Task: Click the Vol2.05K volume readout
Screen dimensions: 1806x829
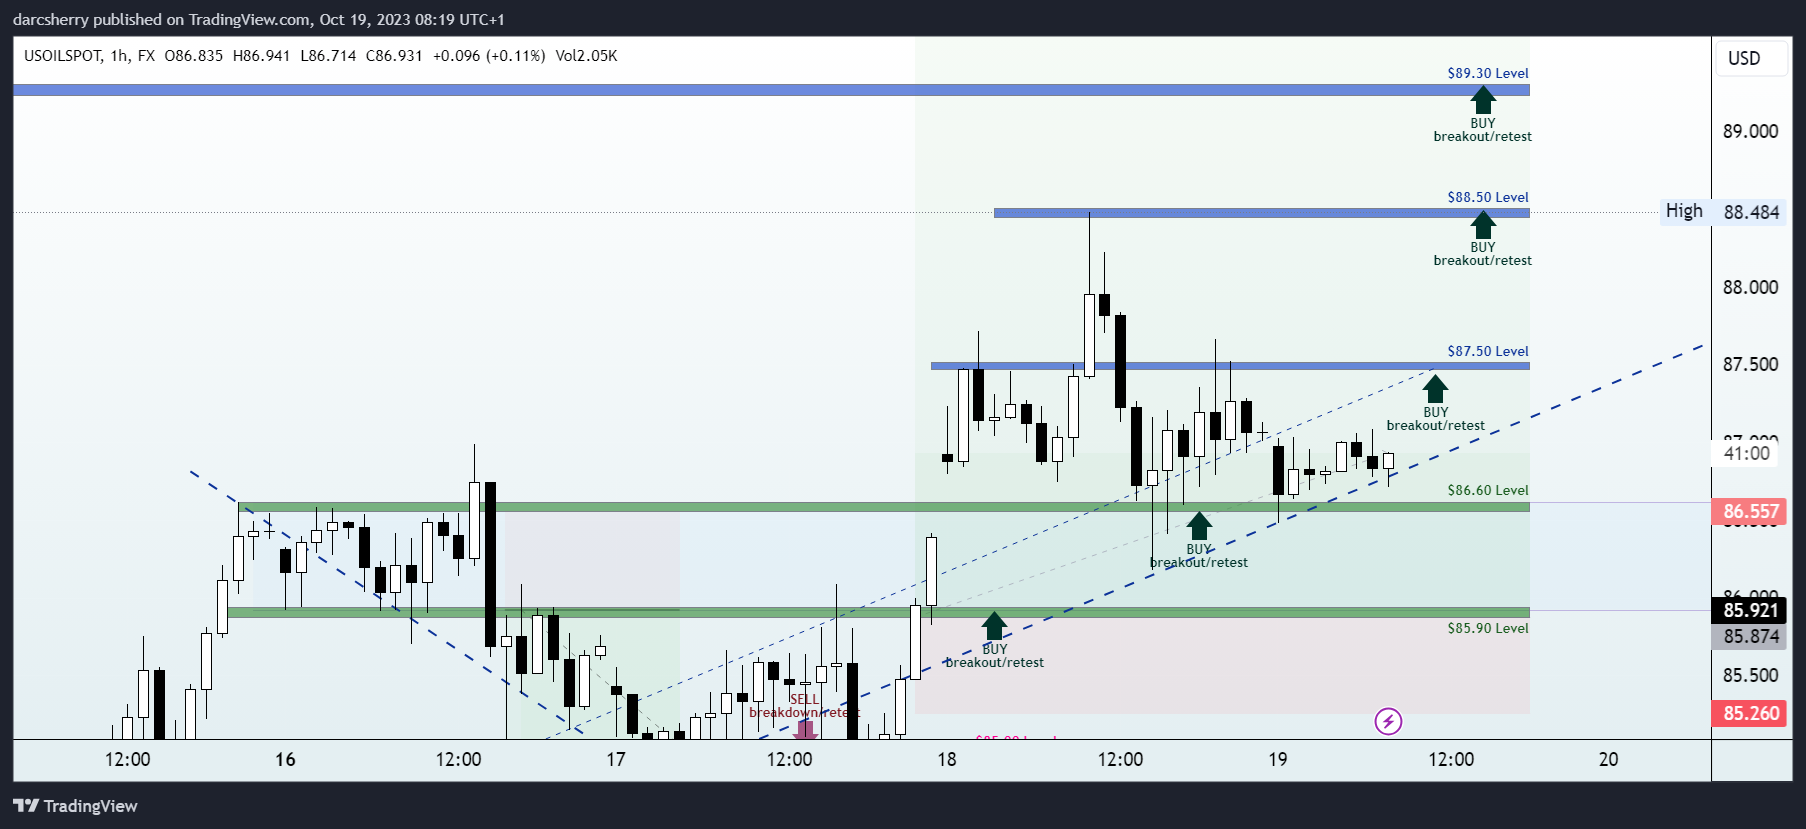Action: click(586, 56)
